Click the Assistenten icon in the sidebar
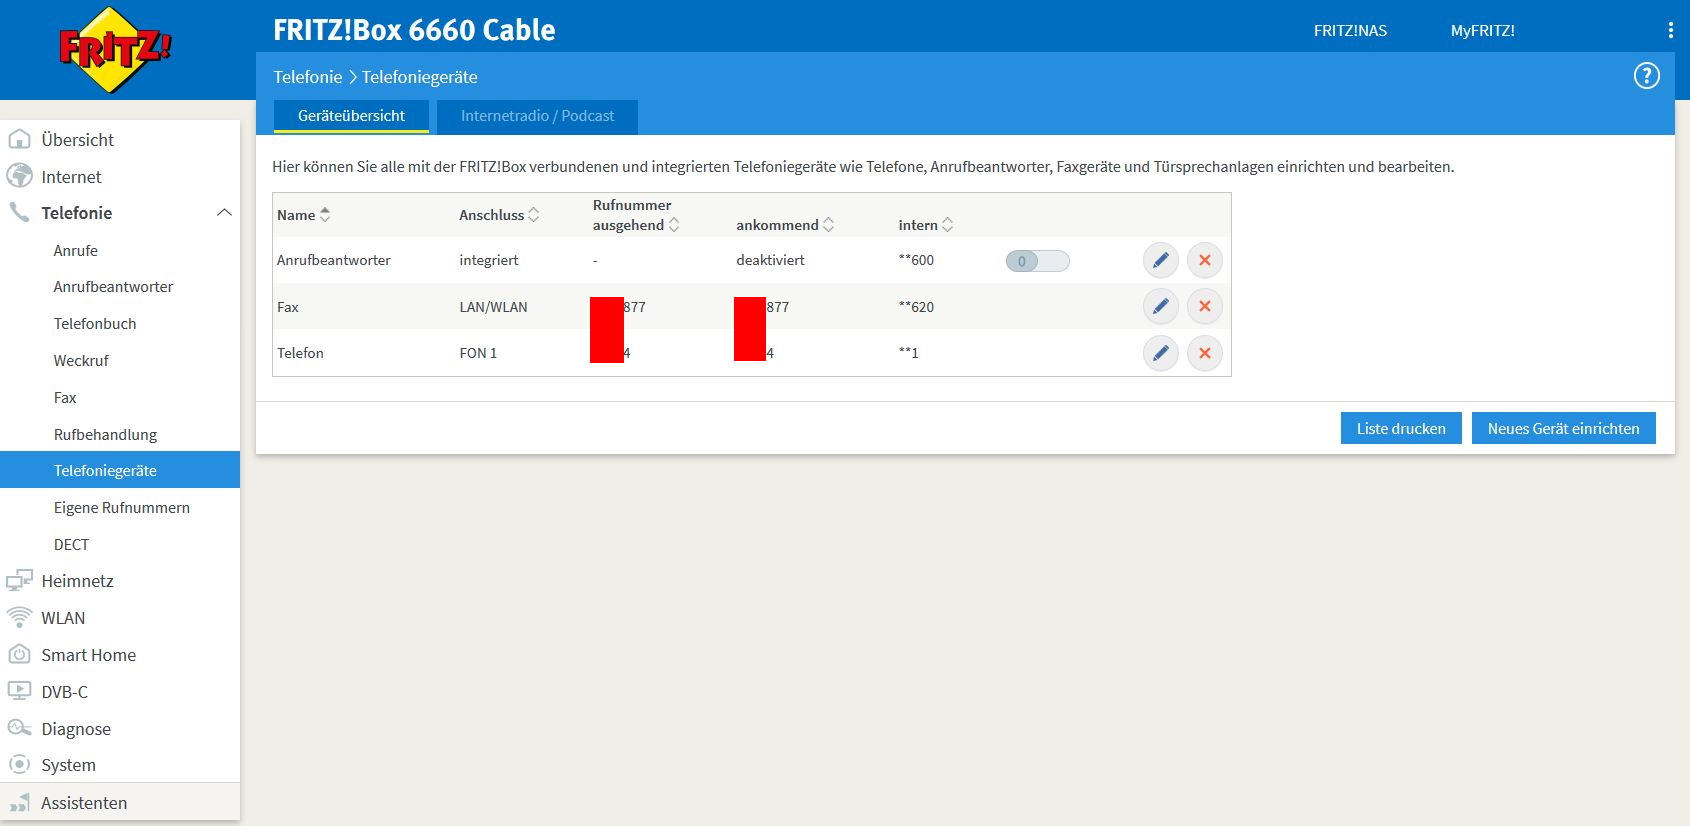 (19, 802)
